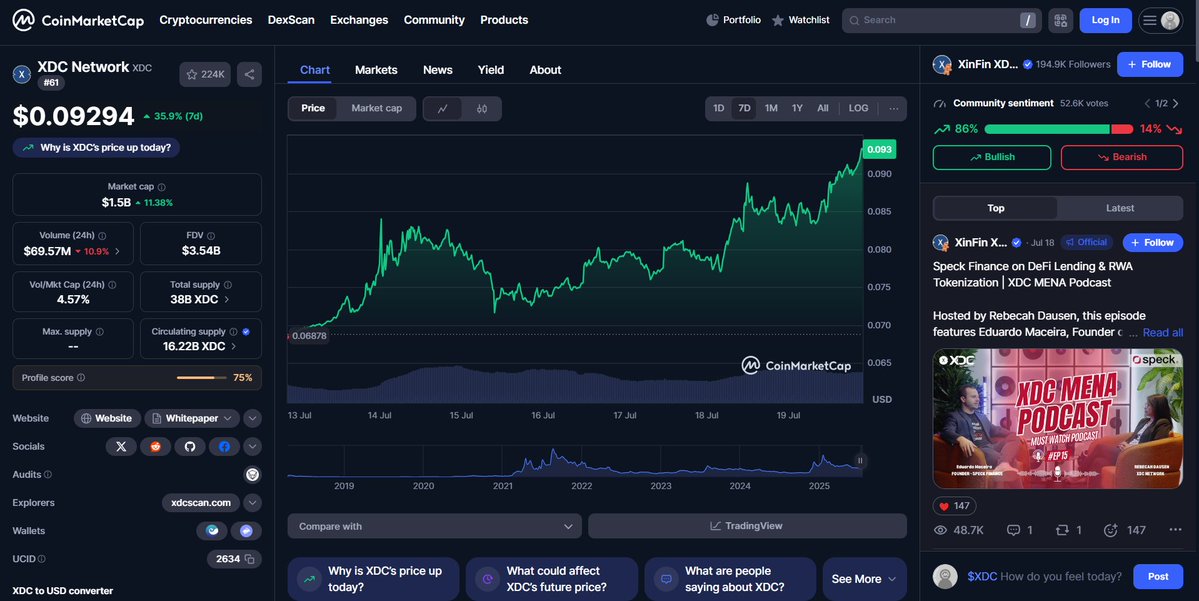Copy the UCID 2634 value
The height and width of the screenshot is (601, 1199).
click(249, 559)
